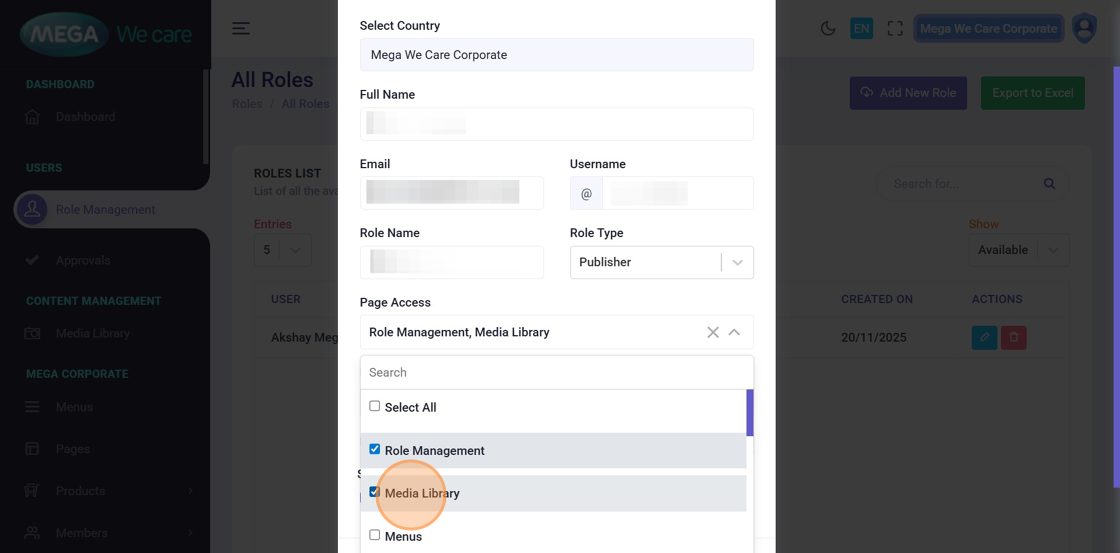
Task: Click the Page Access list scrollbar
Action: 750,414
